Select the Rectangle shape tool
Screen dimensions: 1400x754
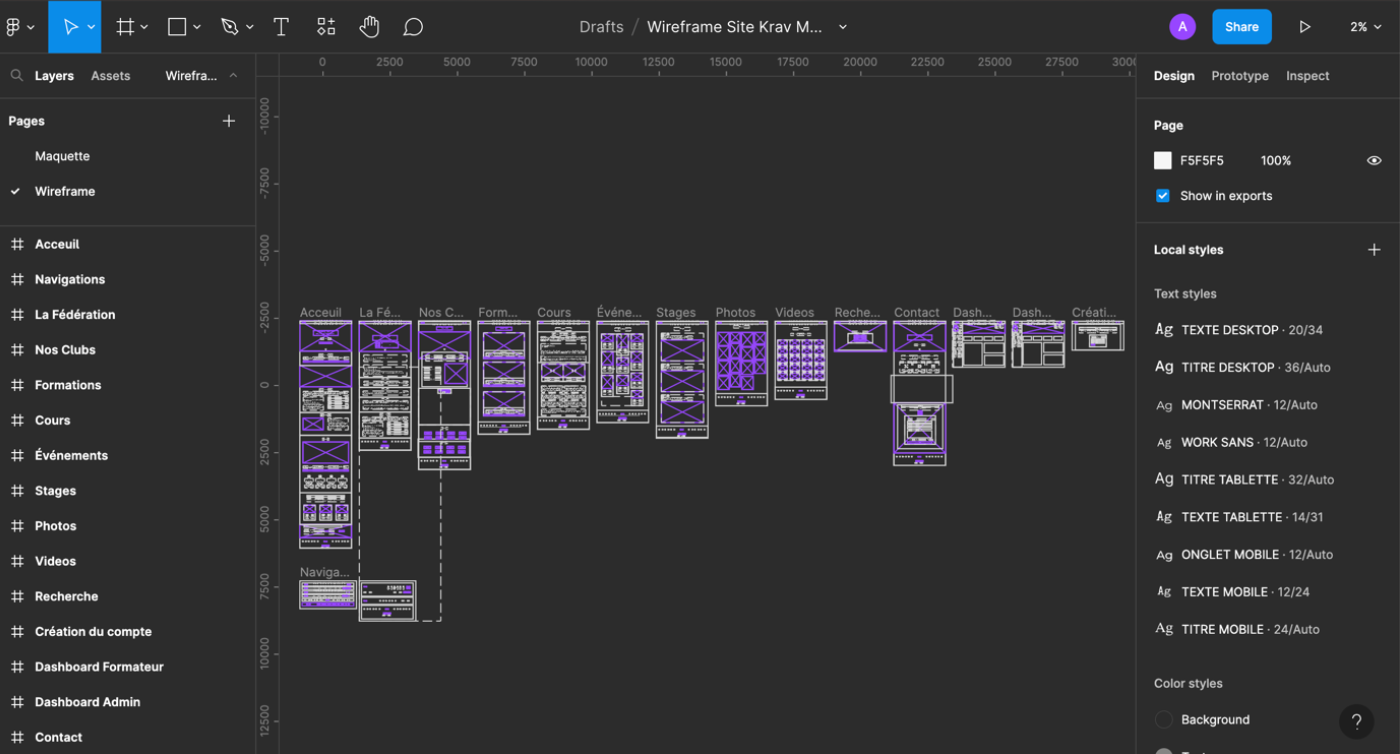pyautogui.click(x=177, y=27)
